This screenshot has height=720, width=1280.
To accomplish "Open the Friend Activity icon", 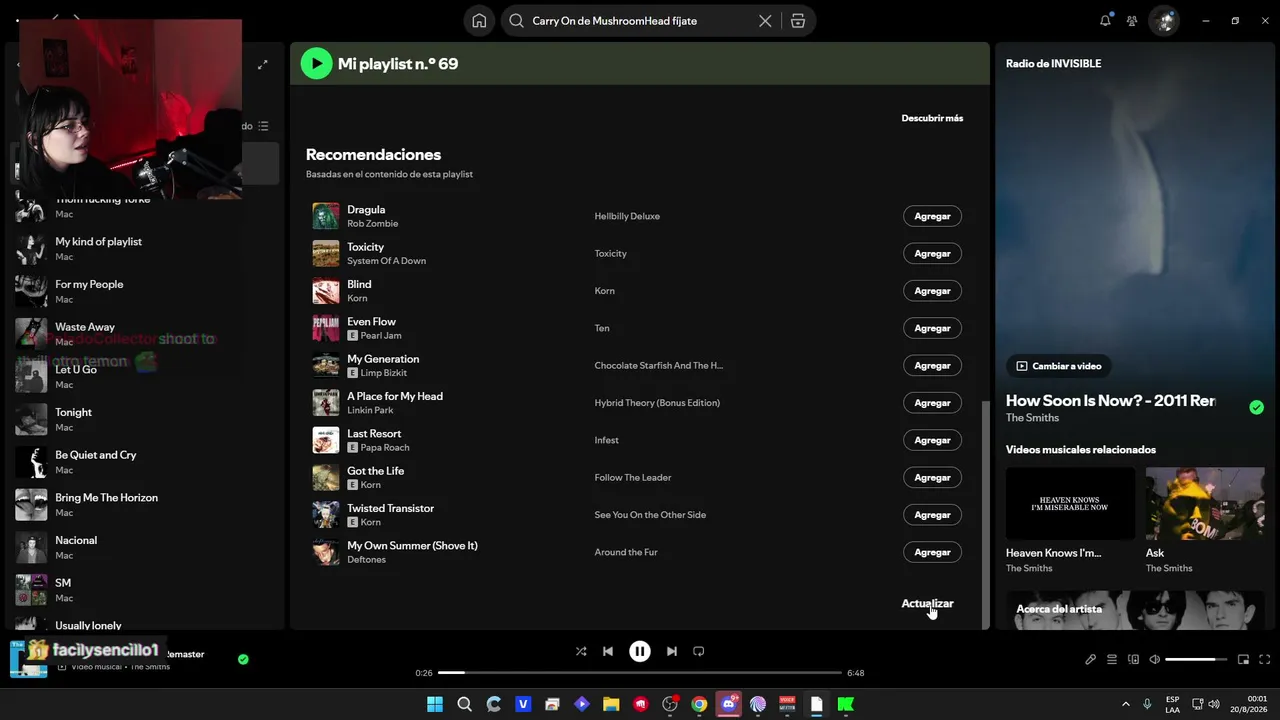I will [1132, 21].
